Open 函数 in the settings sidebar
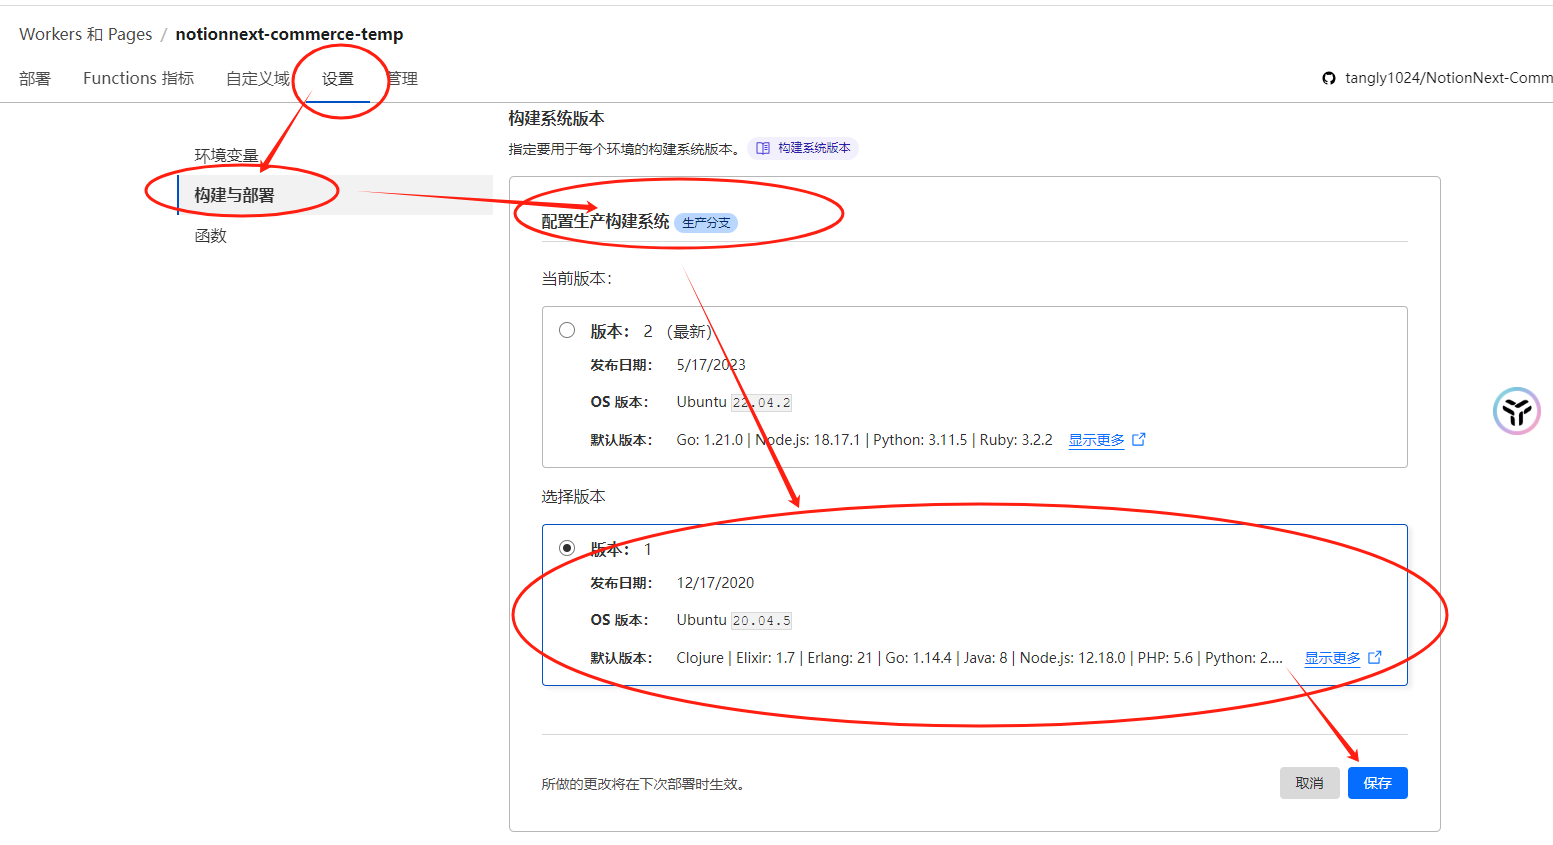 (211, 236)
